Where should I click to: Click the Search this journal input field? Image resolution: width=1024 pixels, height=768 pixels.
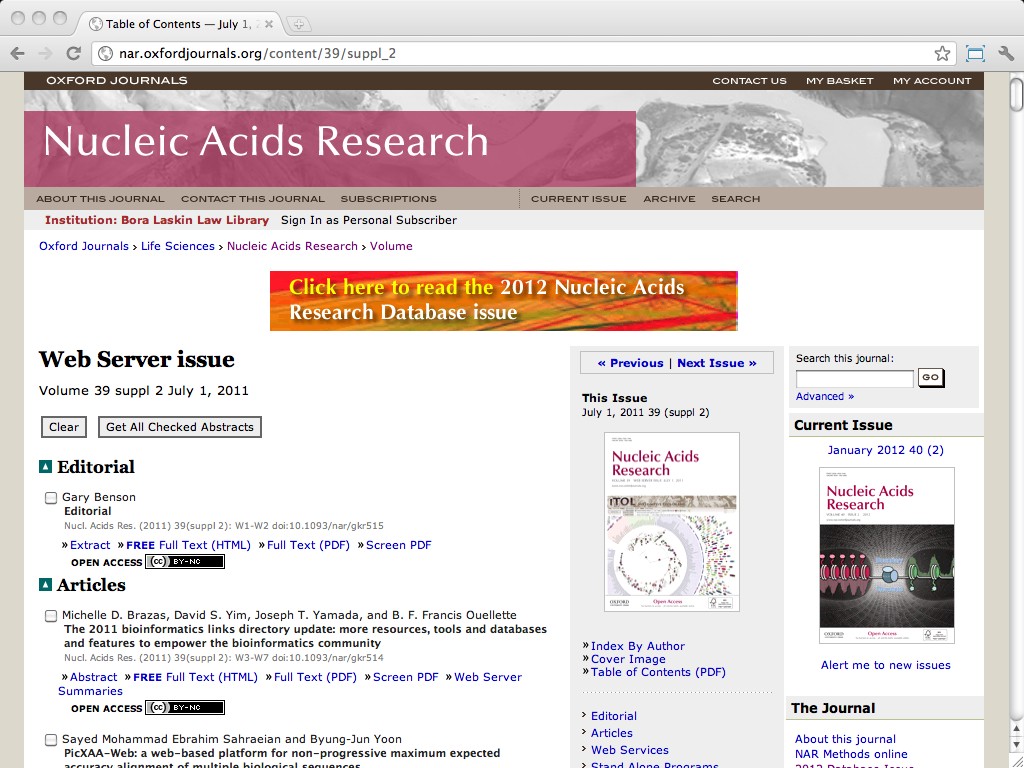point(854,378)
